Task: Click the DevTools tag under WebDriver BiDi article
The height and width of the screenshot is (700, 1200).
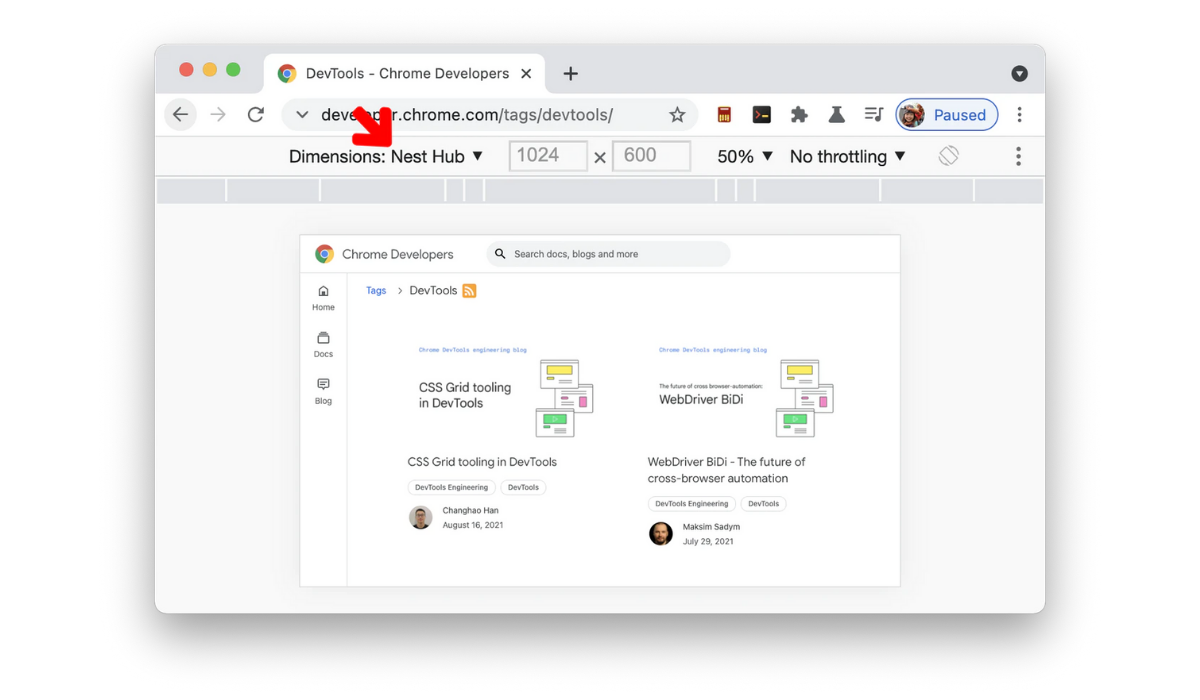Action: 763,504
